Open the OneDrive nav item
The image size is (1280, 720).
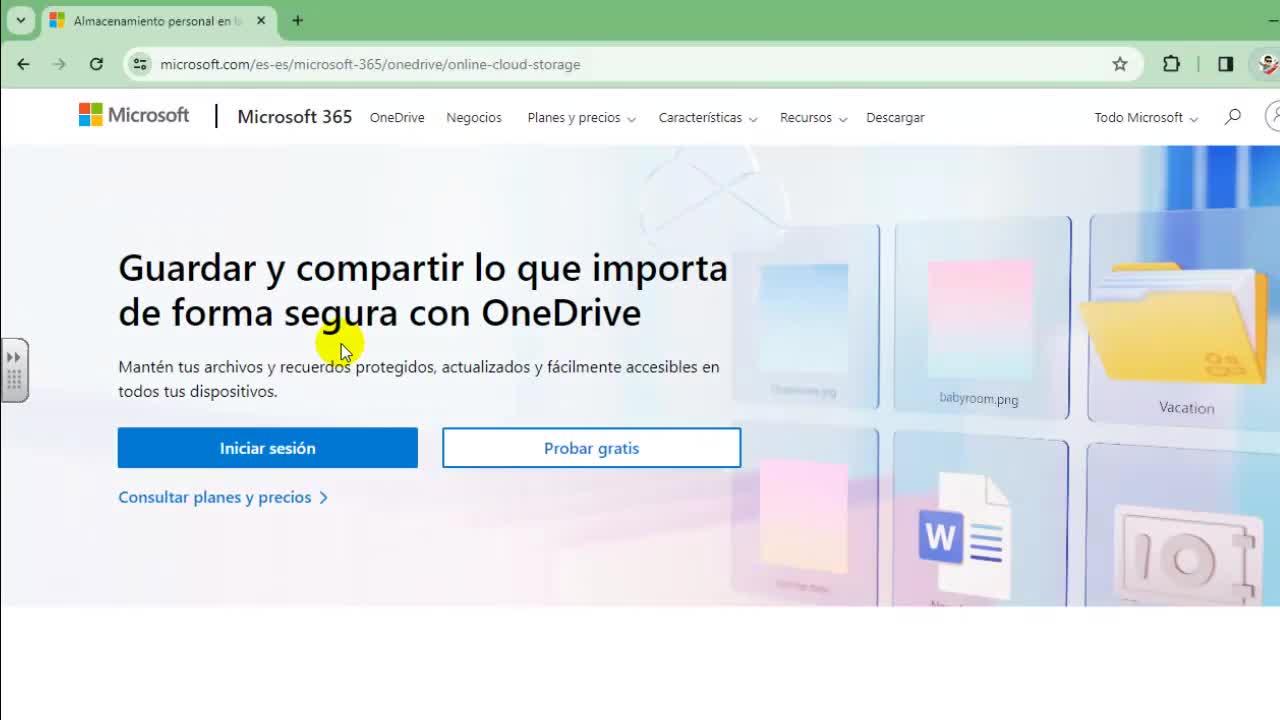[x=397, y=118]
